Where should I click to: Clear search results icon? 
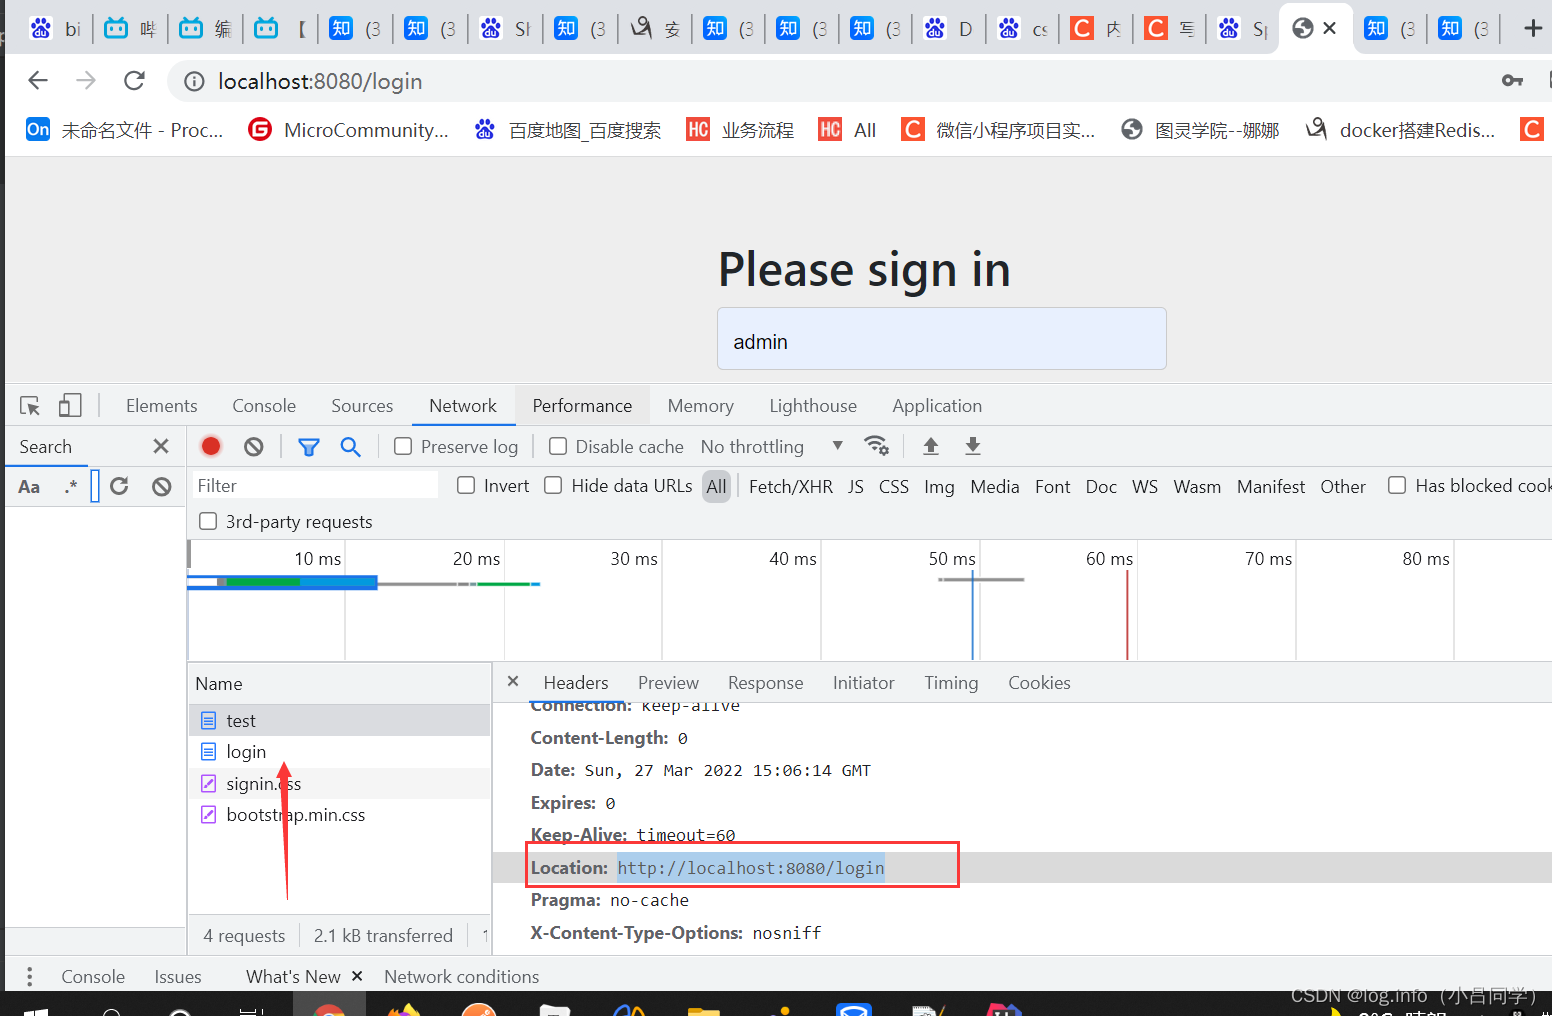coord(162,486)
